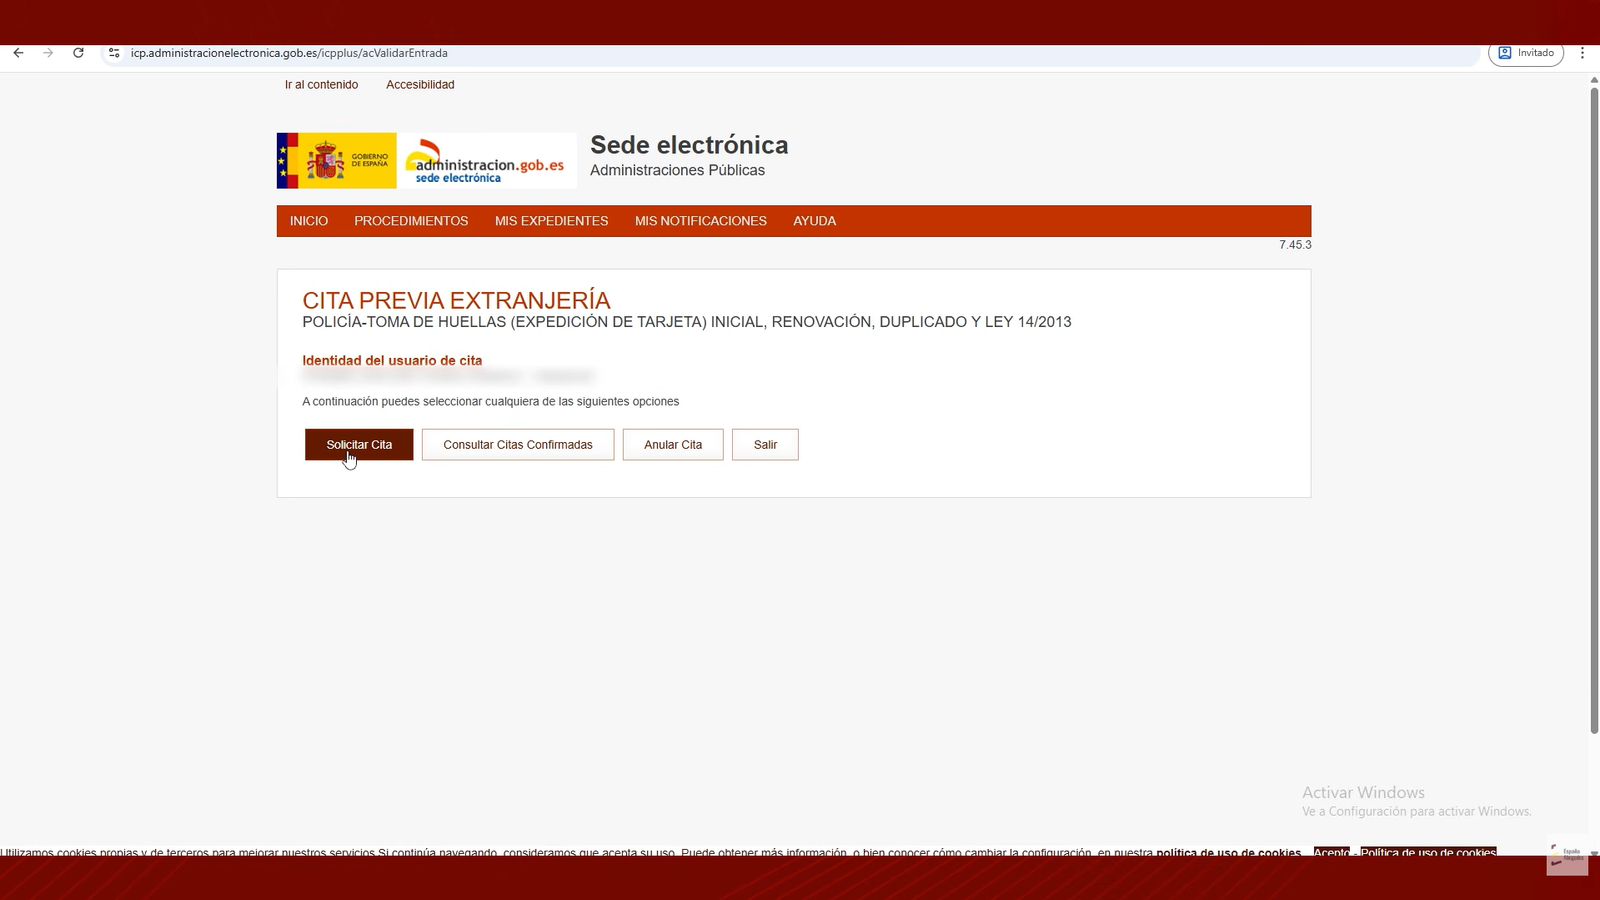
Task: Click the Anular Cita button
Action: tap(673, 445)
